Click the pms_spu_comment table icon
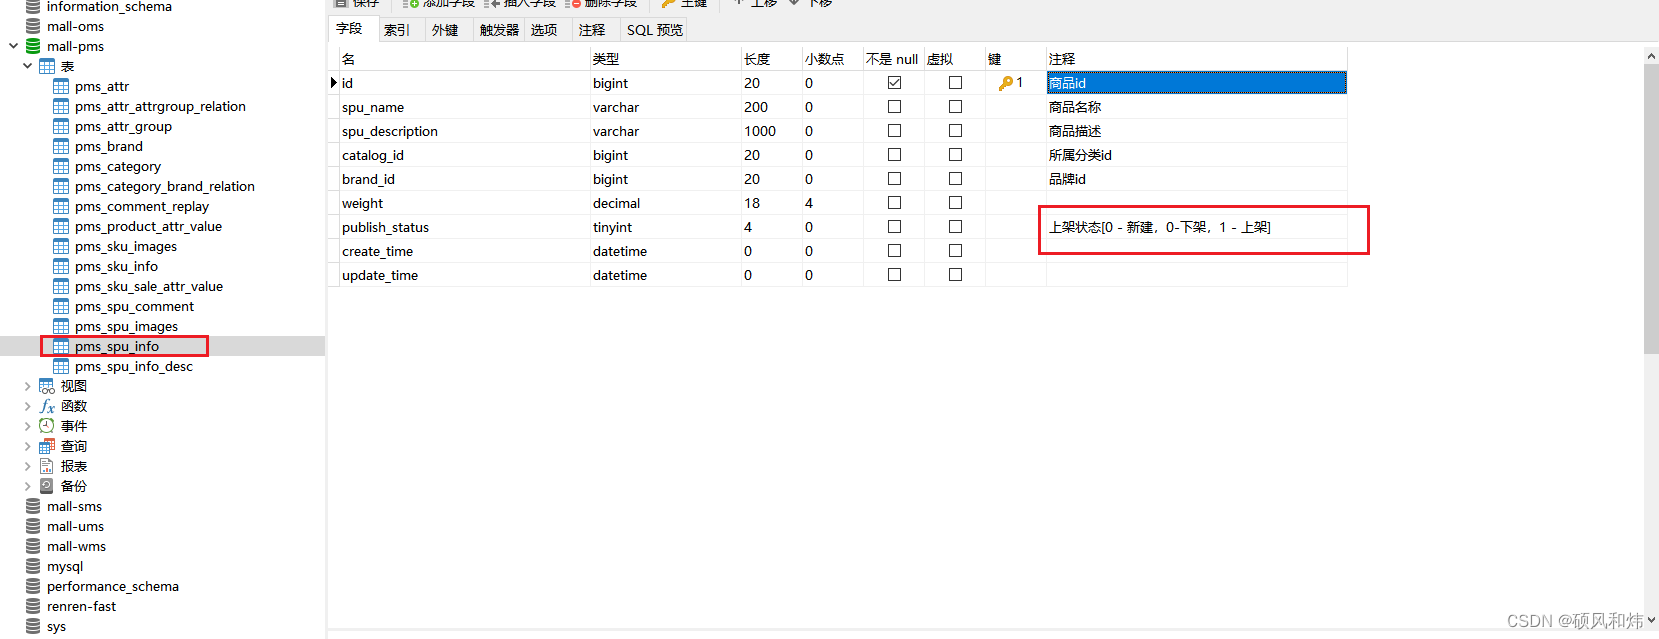1659x639 pixels. point(61,306)
